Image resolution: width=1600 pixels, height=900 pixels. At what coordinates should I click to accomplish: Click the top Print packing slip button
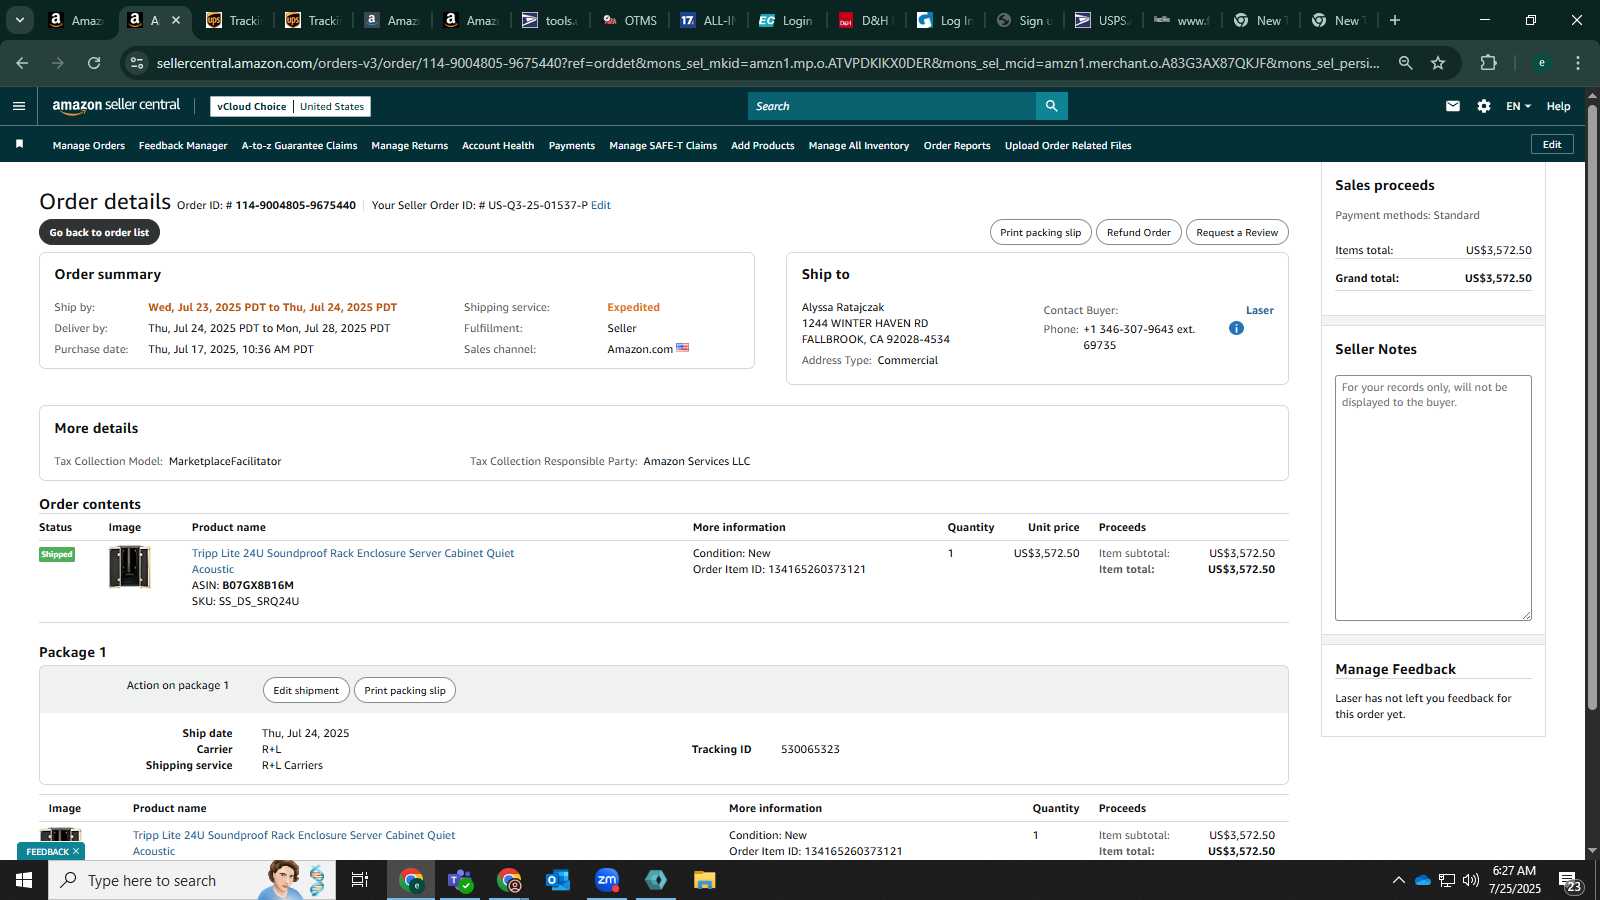click(x=1040, y=232)
